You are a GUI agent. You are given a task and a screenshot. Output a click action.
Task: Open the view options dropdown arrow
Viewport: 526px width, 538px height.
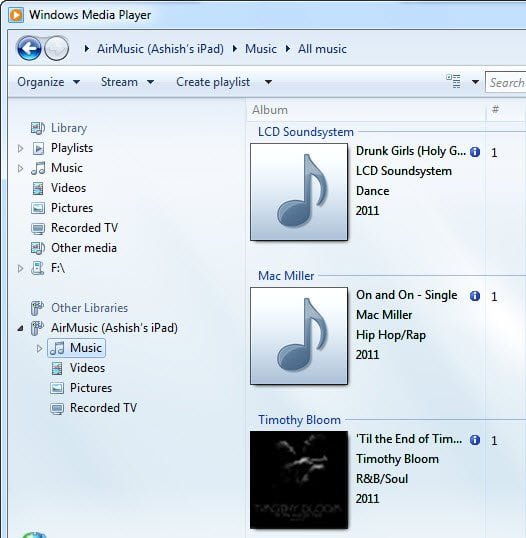coord(475,82)
